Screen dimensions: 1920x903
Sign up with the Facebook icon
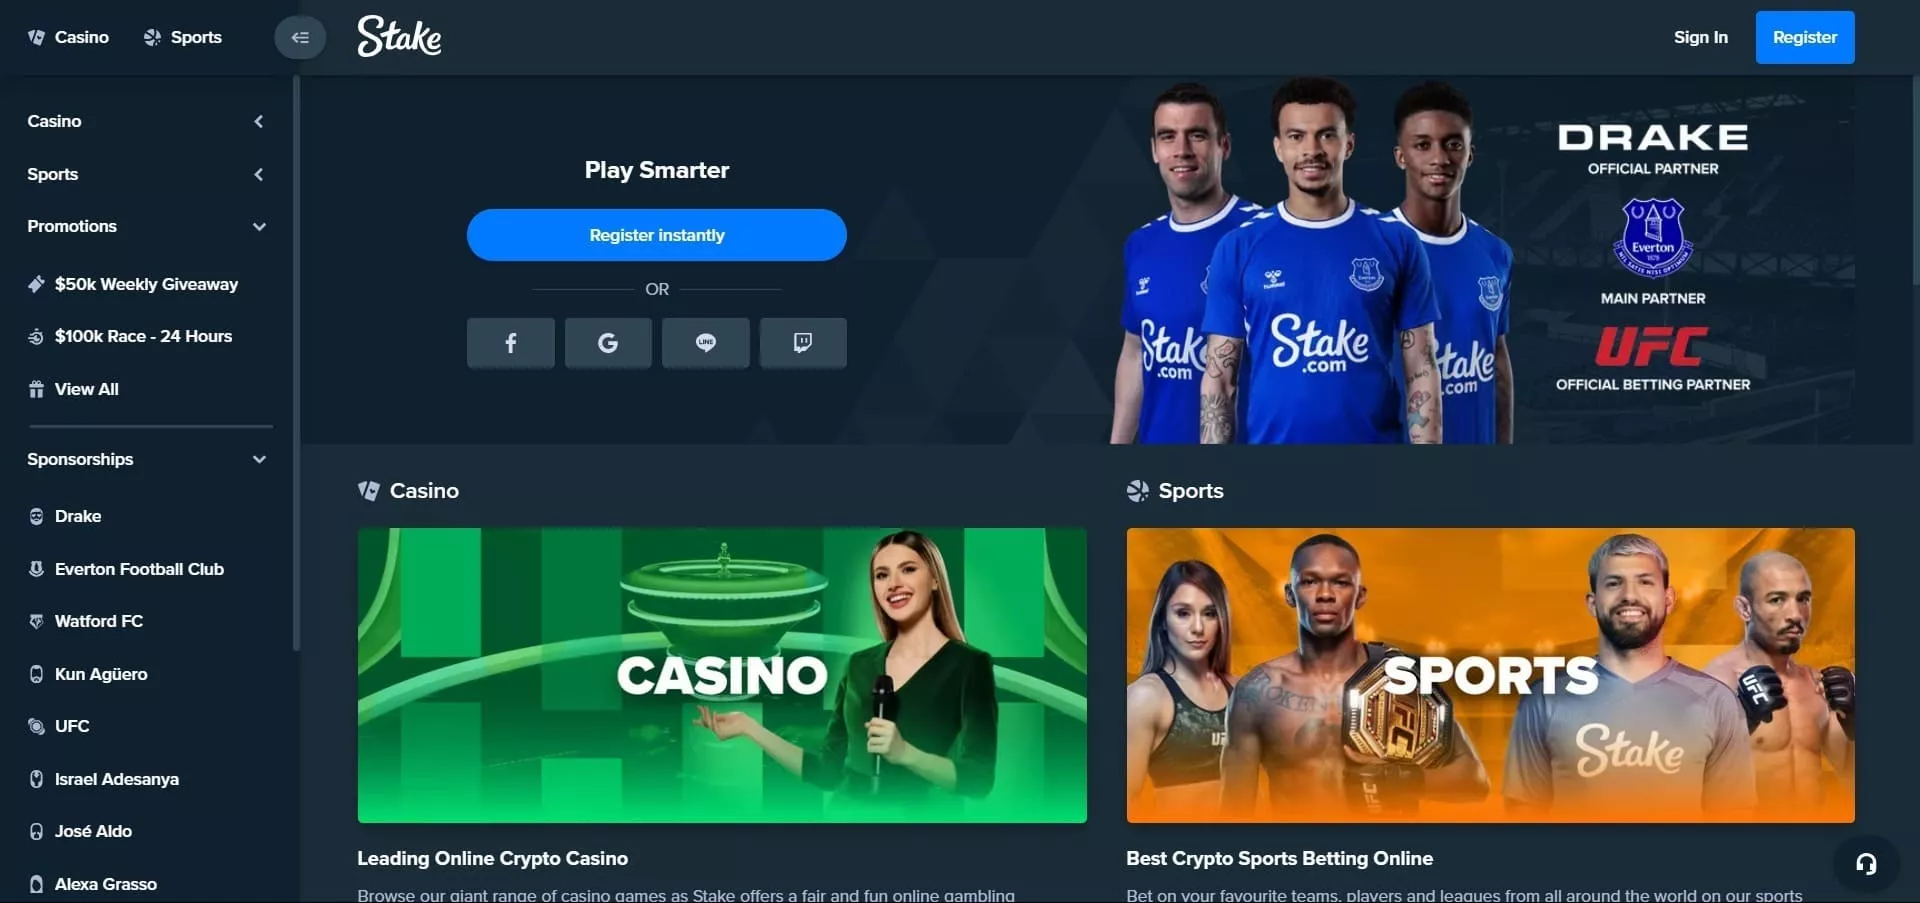point(510,343)
